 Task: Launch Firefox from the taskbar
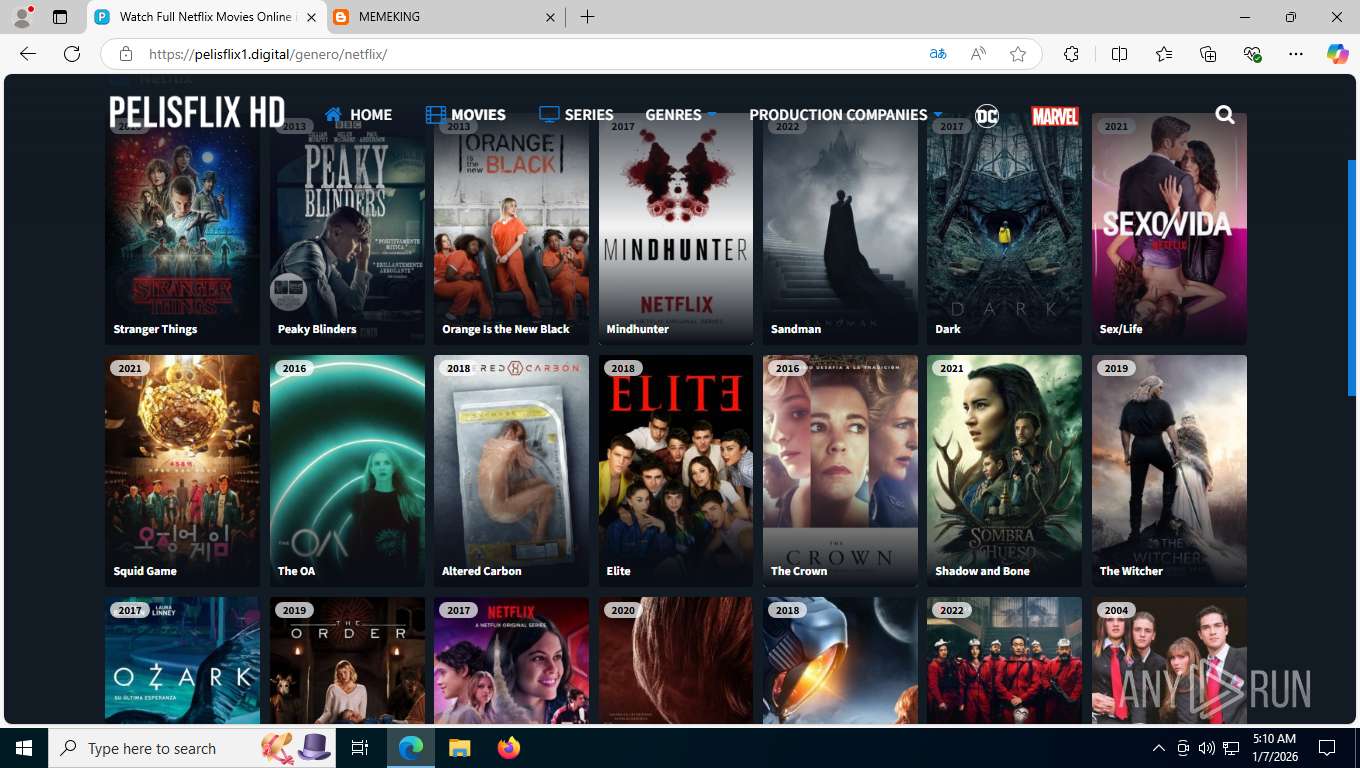509,748
